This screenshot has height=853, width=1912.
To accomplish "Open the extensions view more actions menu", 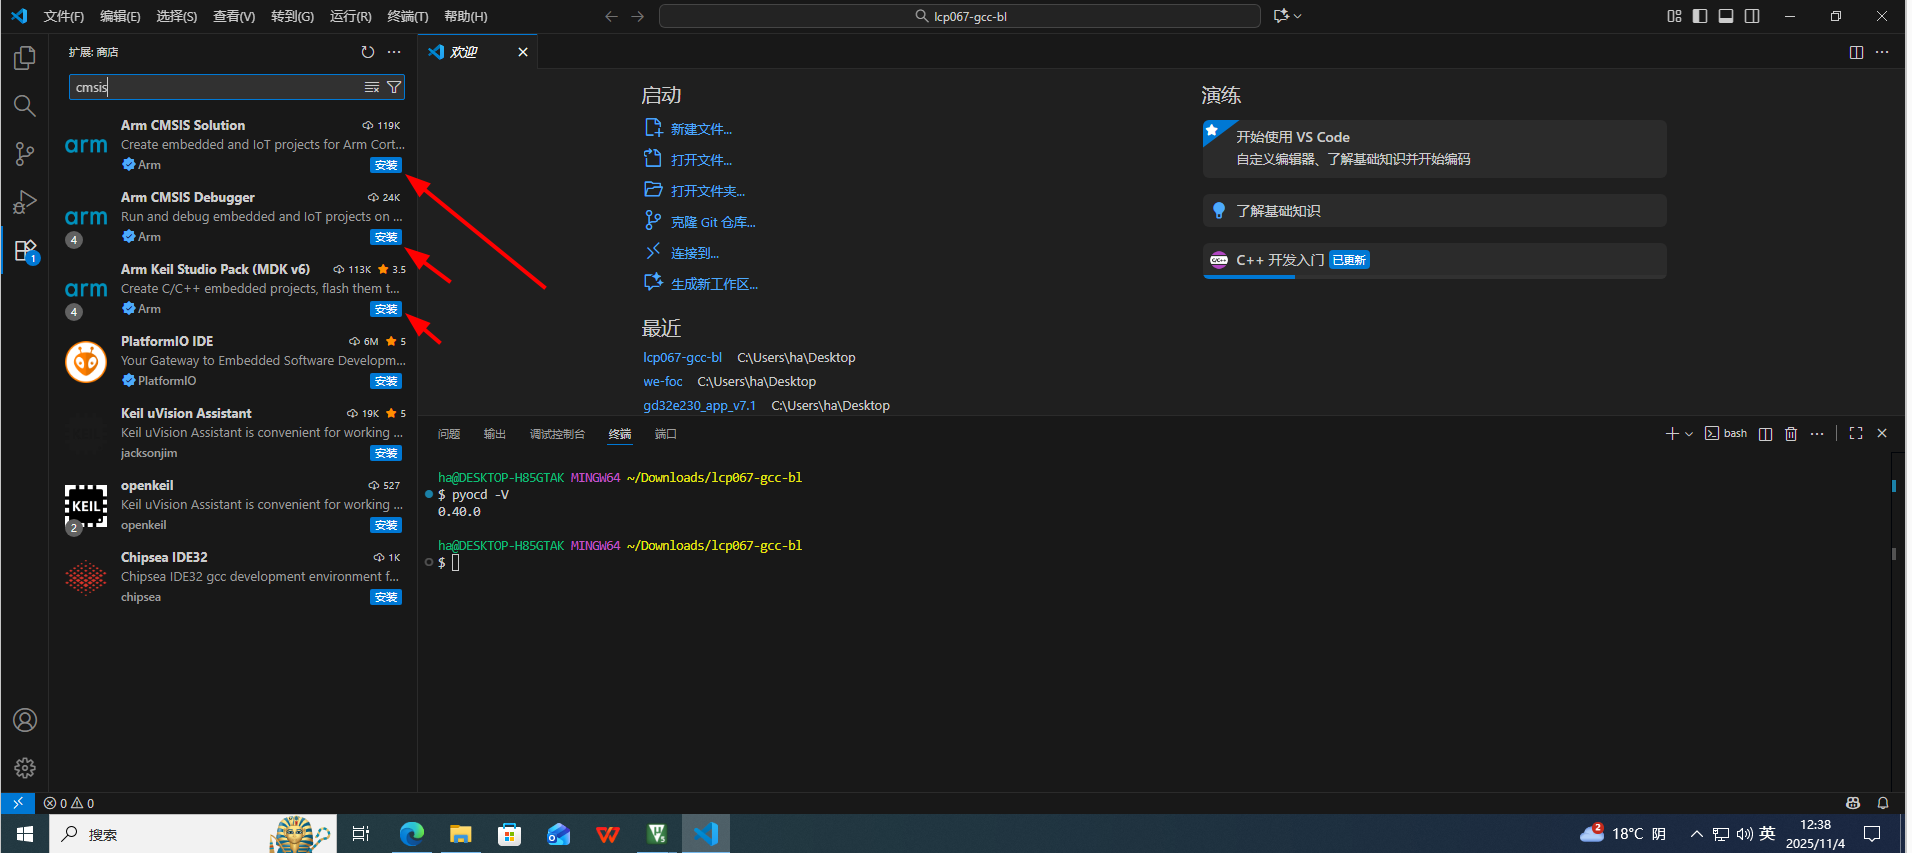I will click(x=394, y=52).
